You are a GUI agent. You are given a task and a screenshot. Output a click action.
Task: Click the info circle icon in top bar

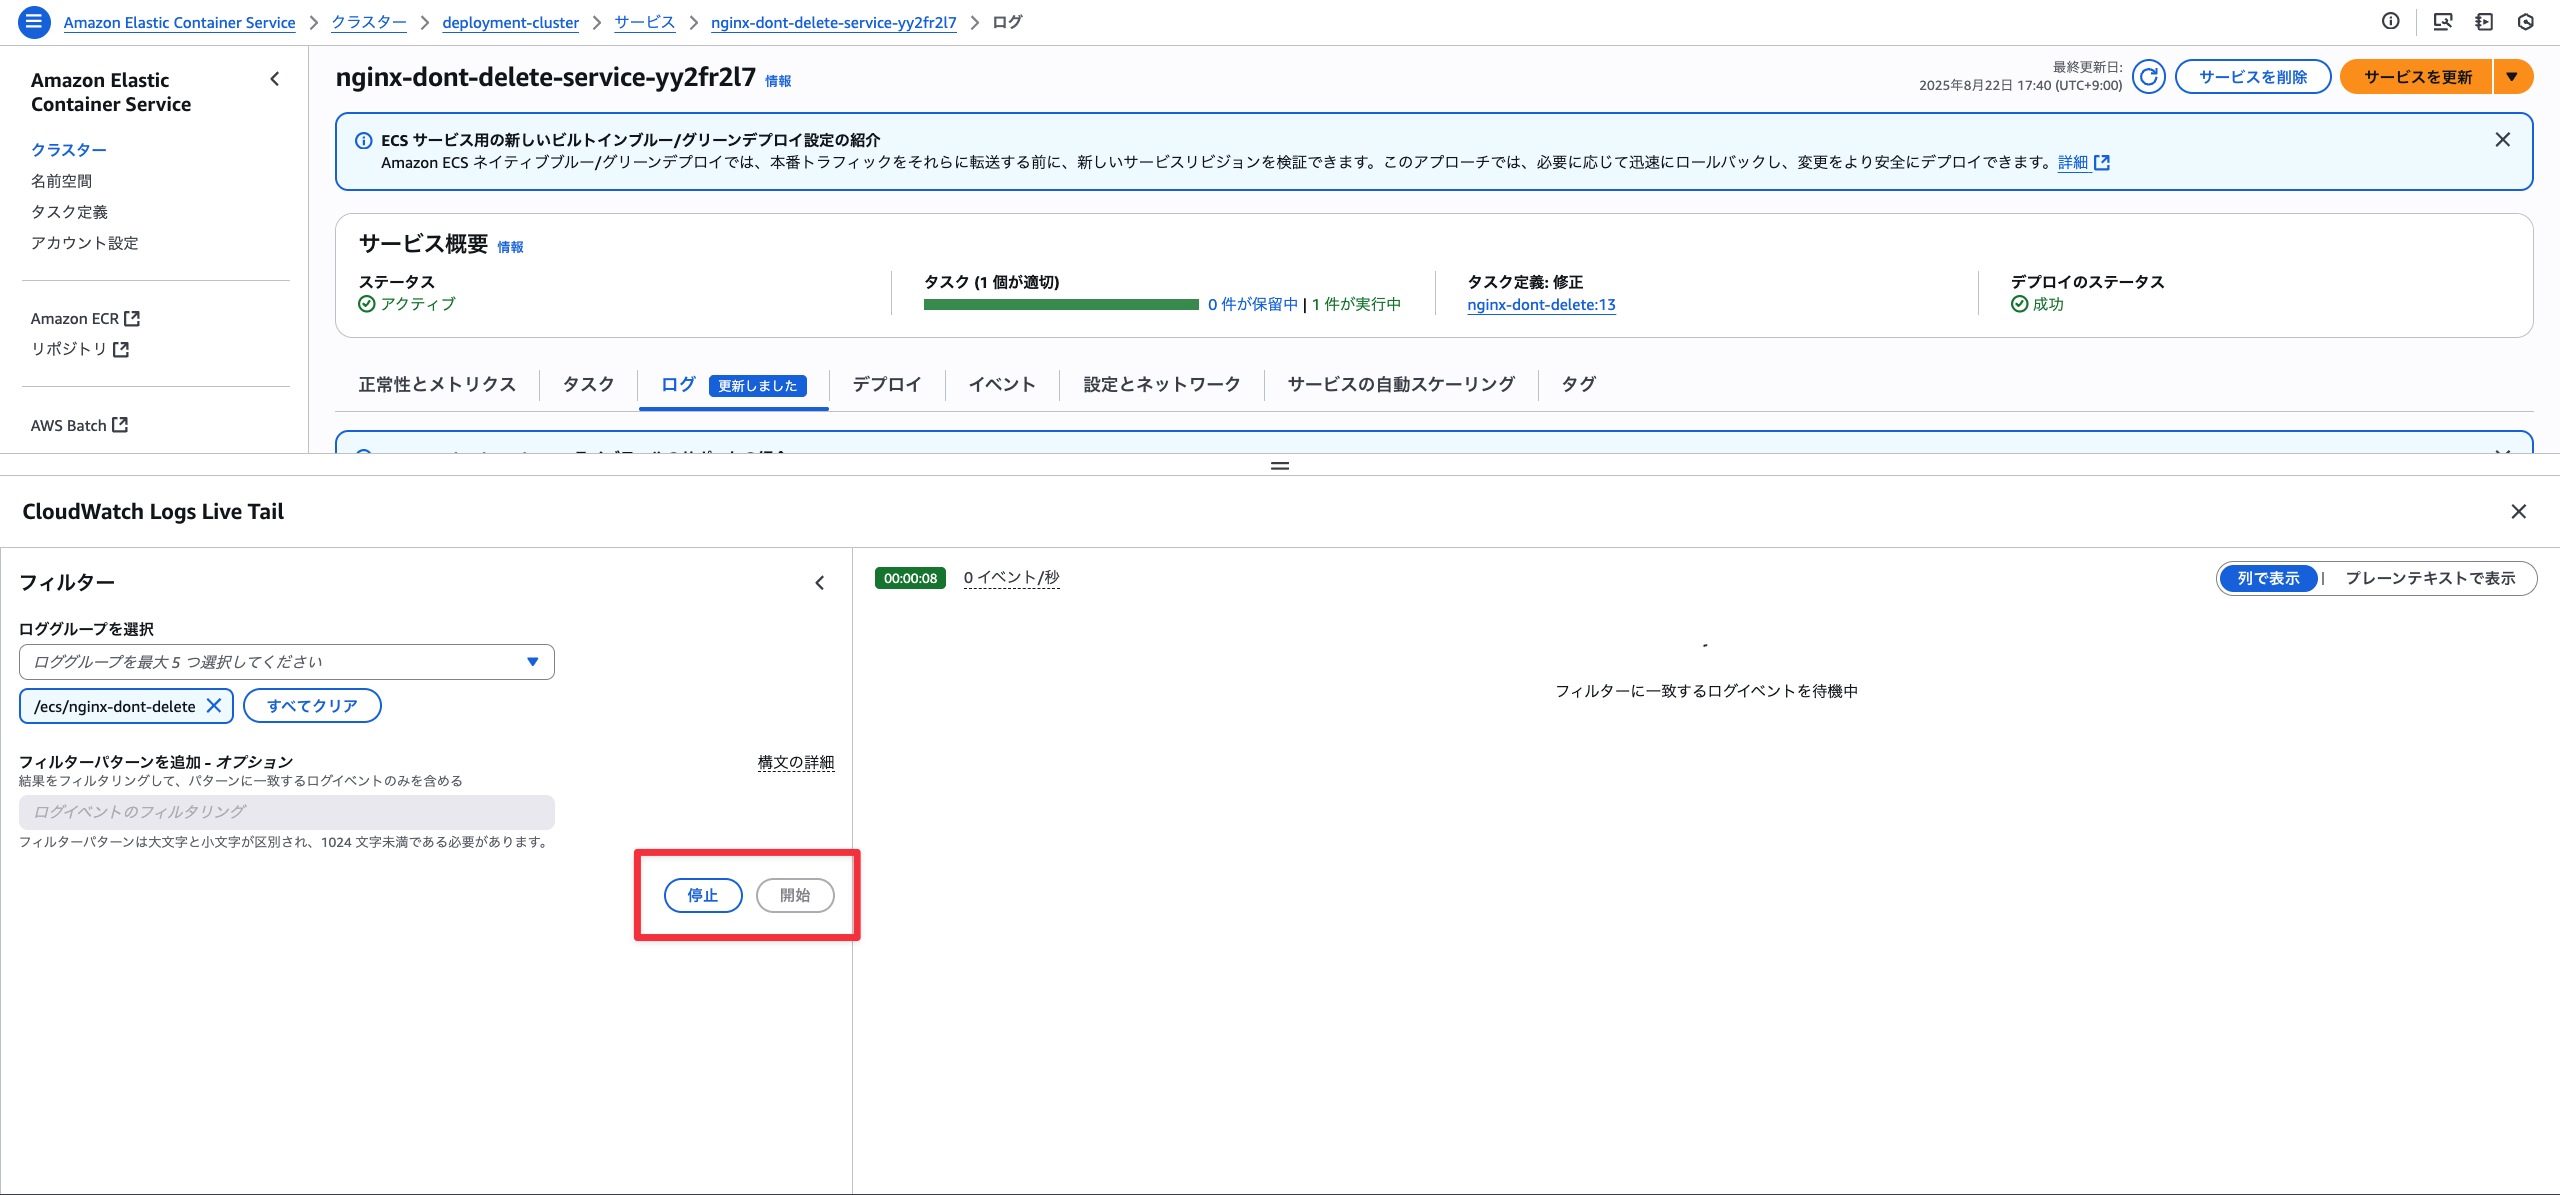click(x=2390, y=21)
